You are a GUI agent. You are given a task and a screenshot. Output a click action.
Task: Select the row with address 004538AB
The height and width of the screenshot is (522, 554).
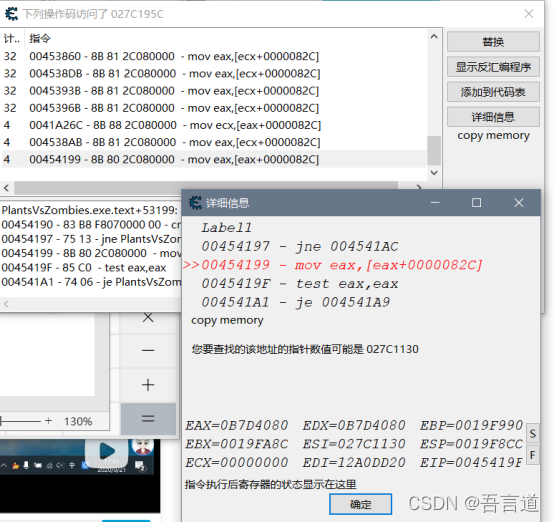coord(214,142)
